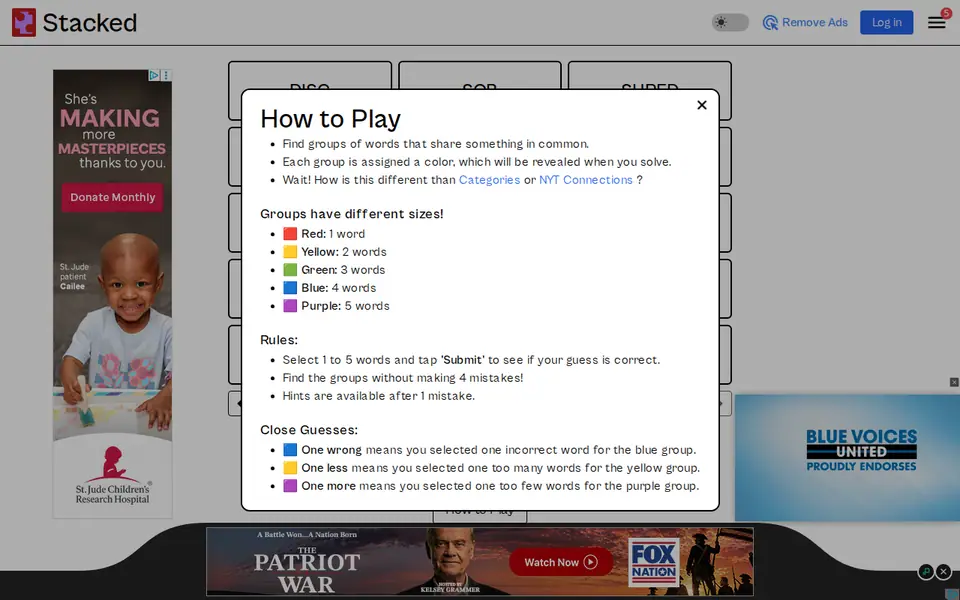Click the green square next to Green
This screenshot has width=960, height=600.
[x=290, y=270]
